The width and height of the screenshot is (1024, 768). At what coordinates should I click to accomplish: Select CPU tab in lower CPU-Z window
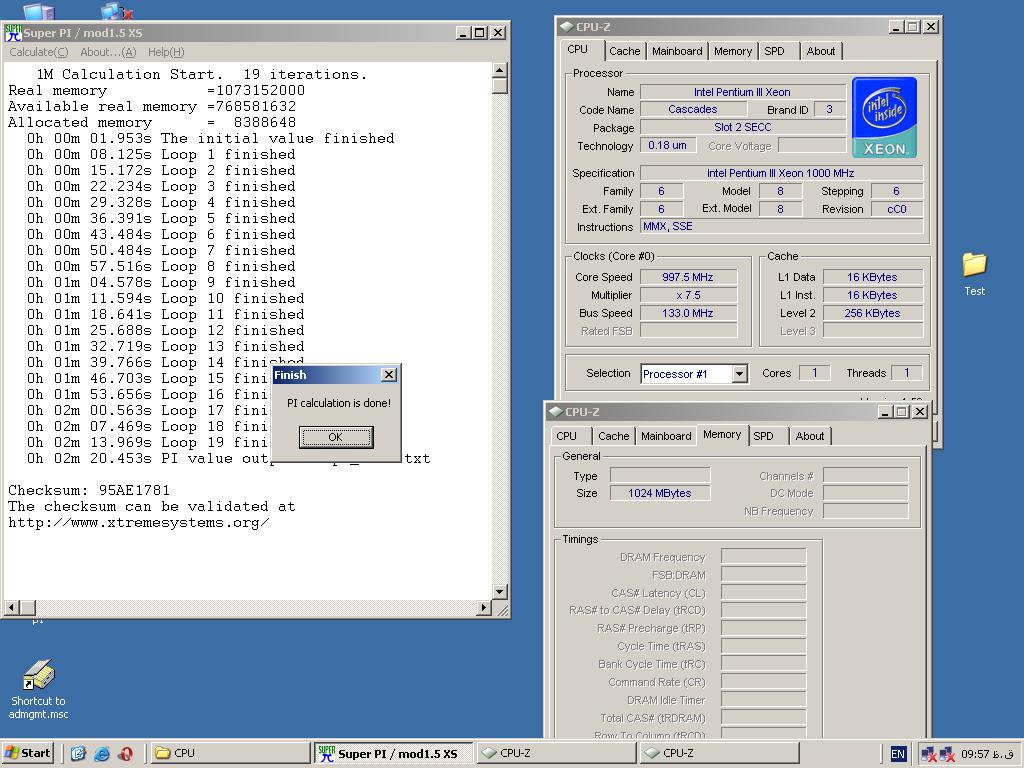click(566, 436)
